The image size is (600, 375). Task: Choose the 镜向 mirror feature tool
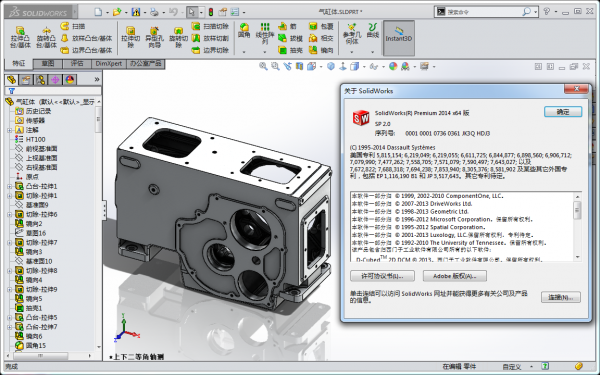click(321, 50)
